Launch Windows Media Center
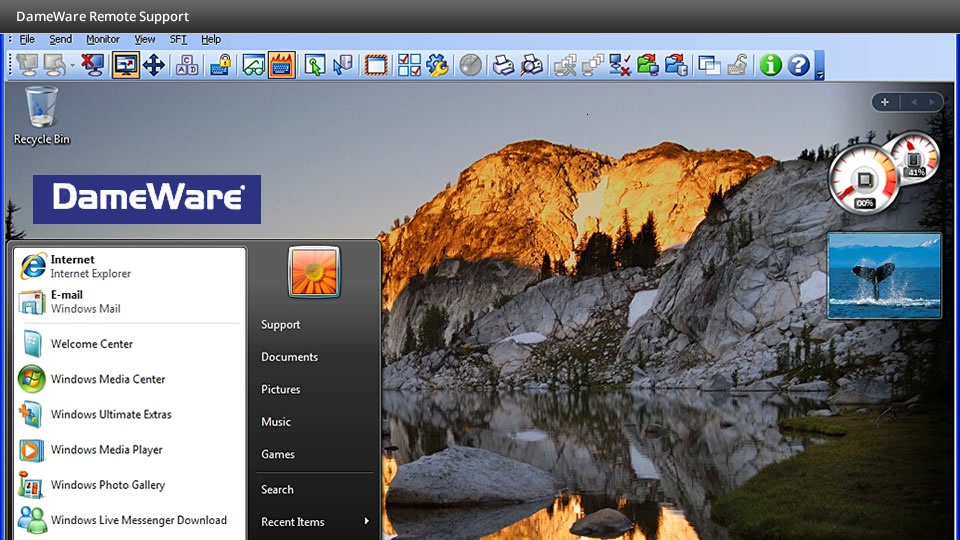Viewport: 960px width, 540px height. pos(129,379)
